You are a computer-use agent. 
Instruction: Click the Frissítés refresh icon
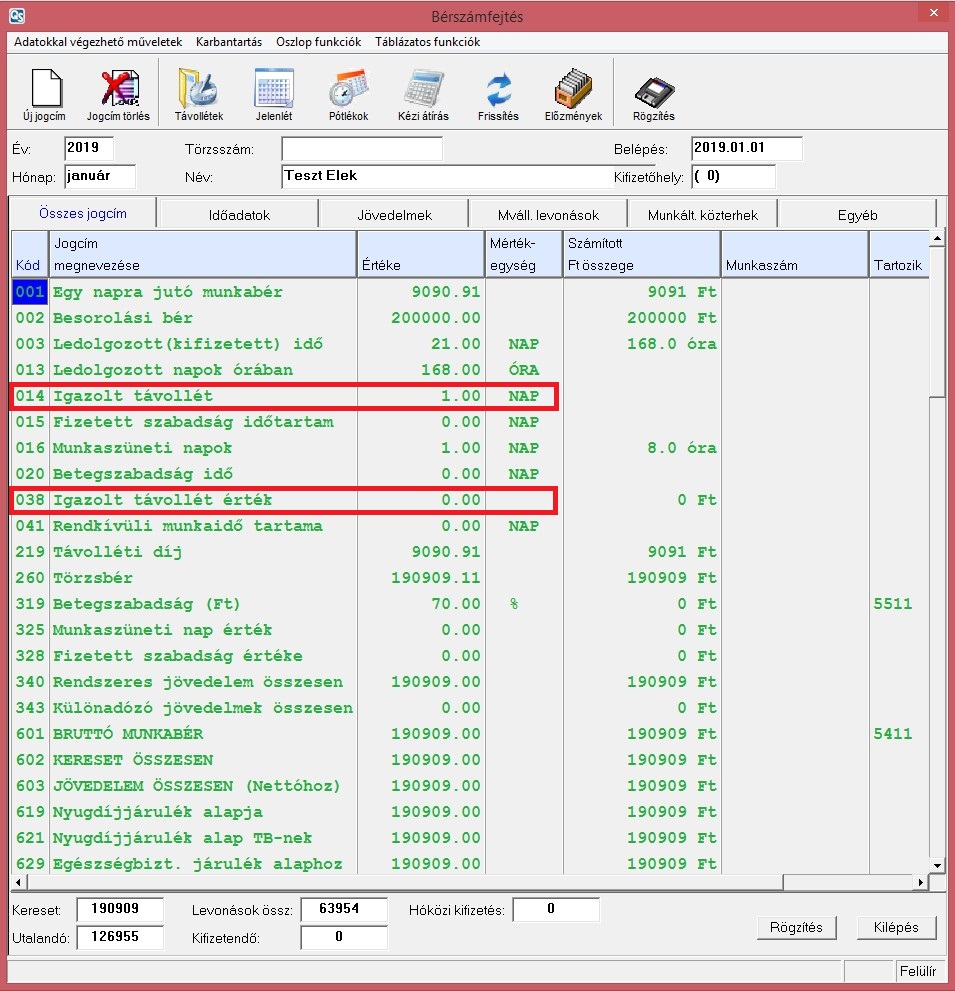499,89
